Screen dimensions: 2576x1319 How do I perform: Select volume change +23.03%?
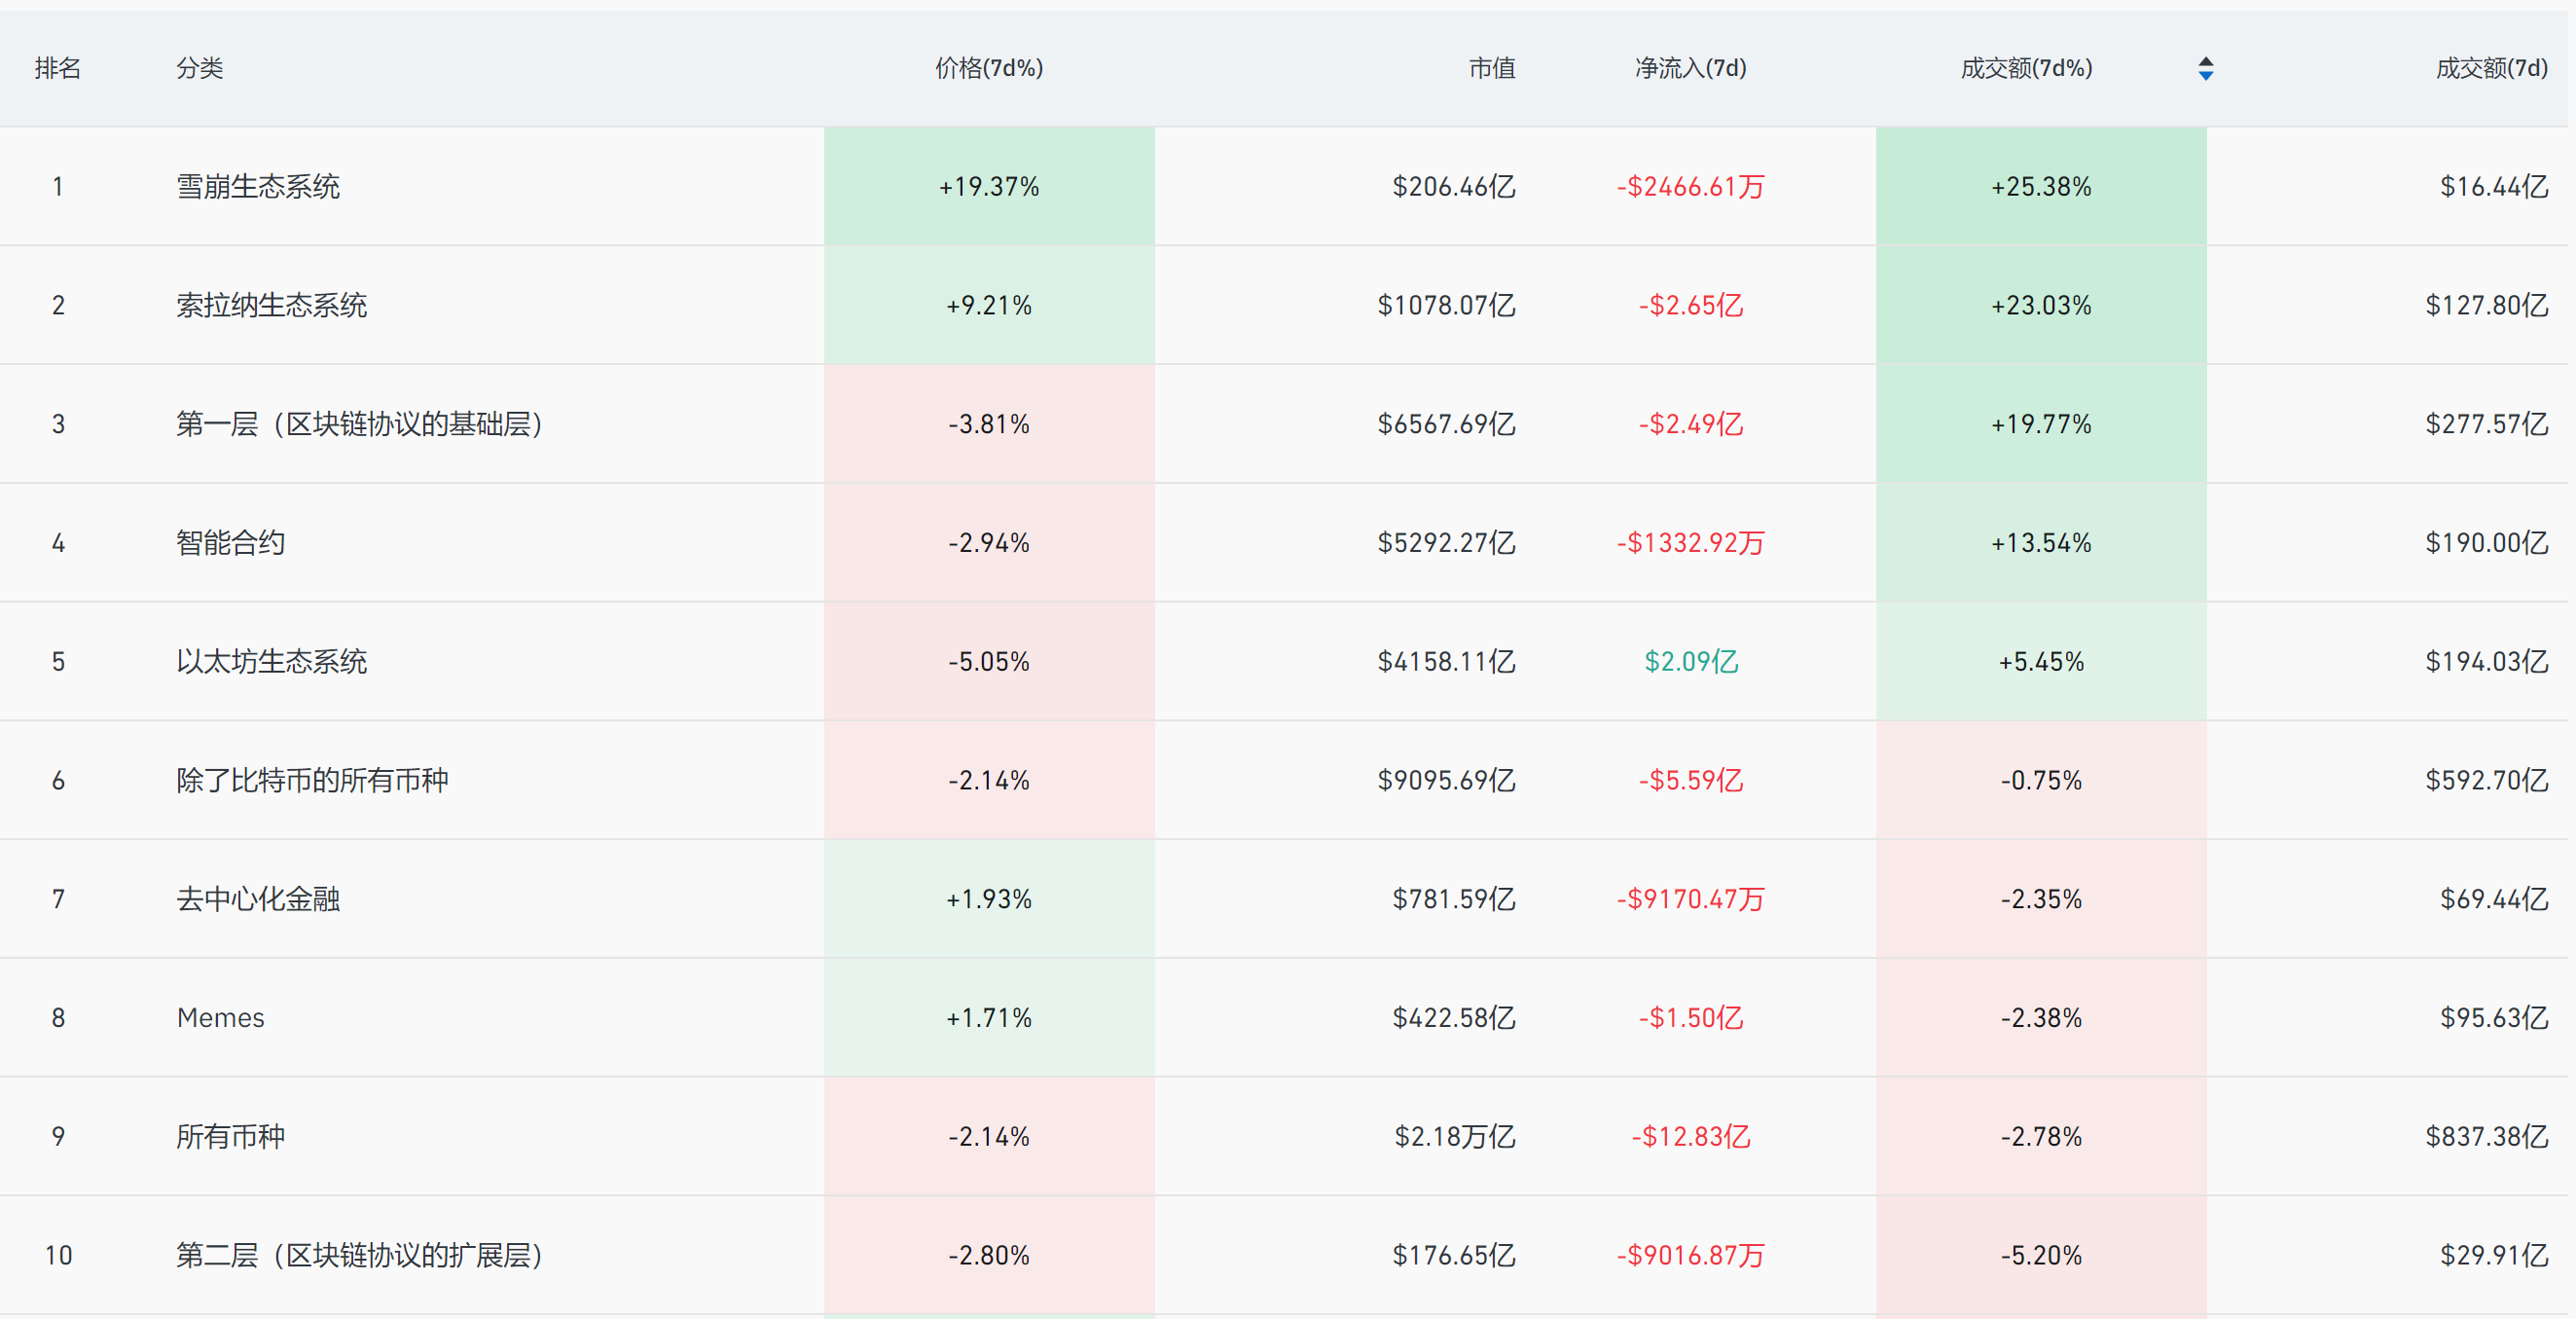[2041, 305]
